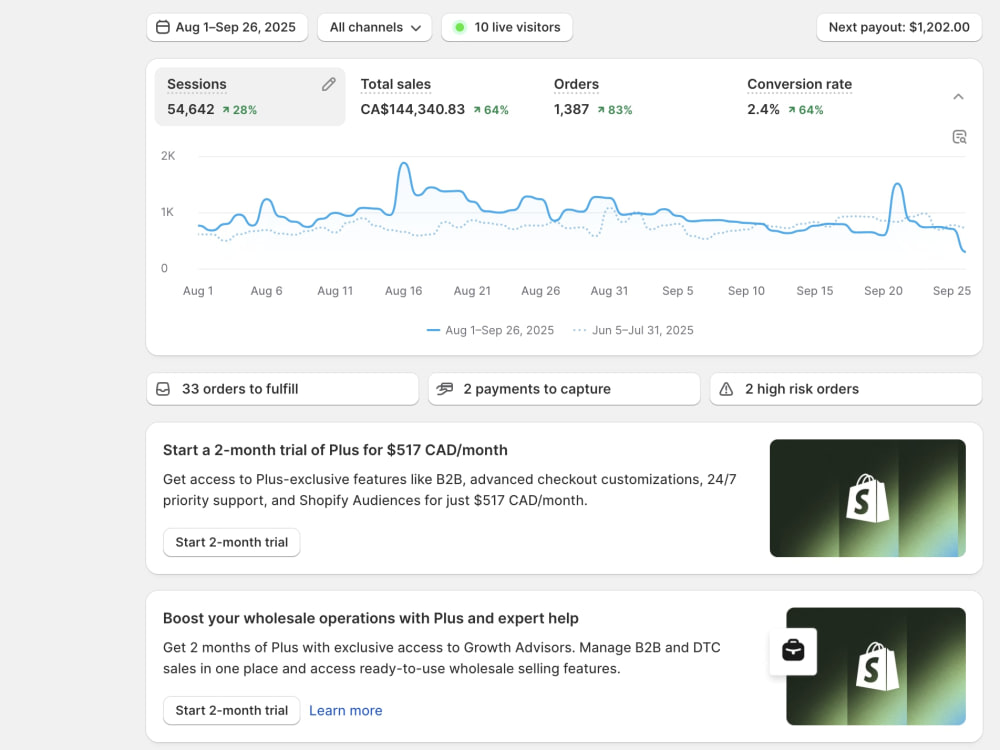Toggle Jun 5–Jul 31, 2025 legend series
This screenshot has height=750, width=1000.
[633, 330]
